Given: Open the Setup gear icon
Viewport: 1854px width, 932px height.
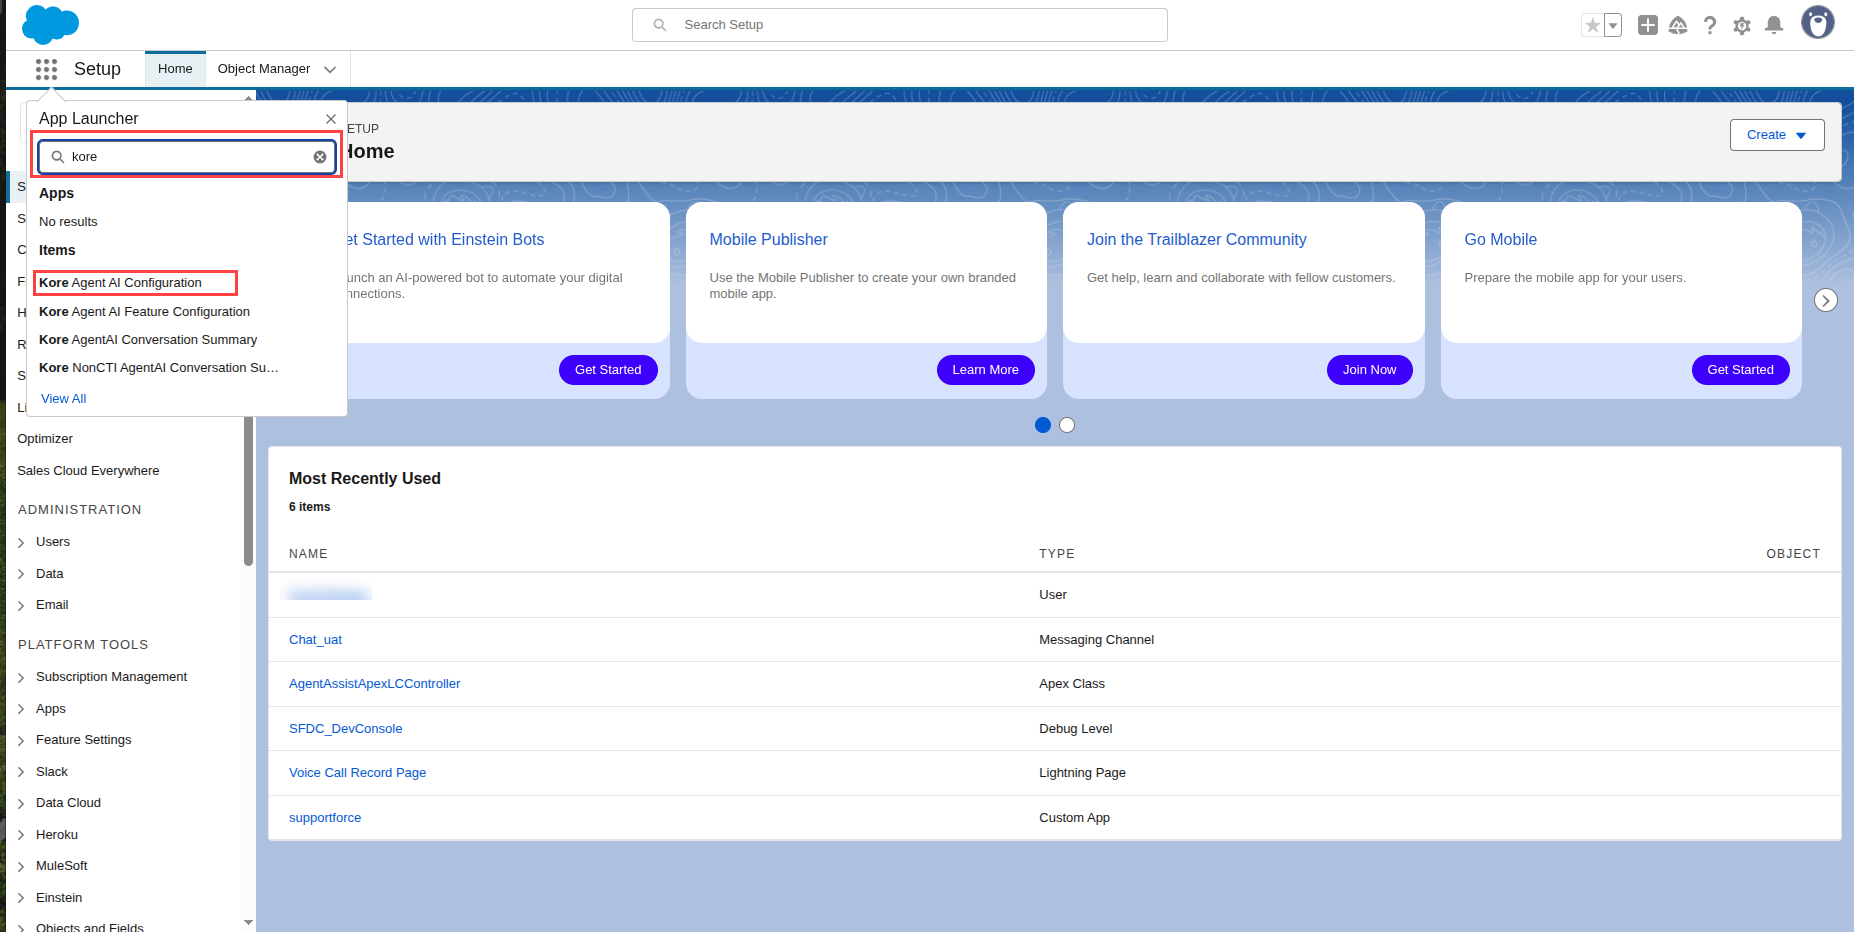Looking at the screenshot, I should coord(1742,26).
